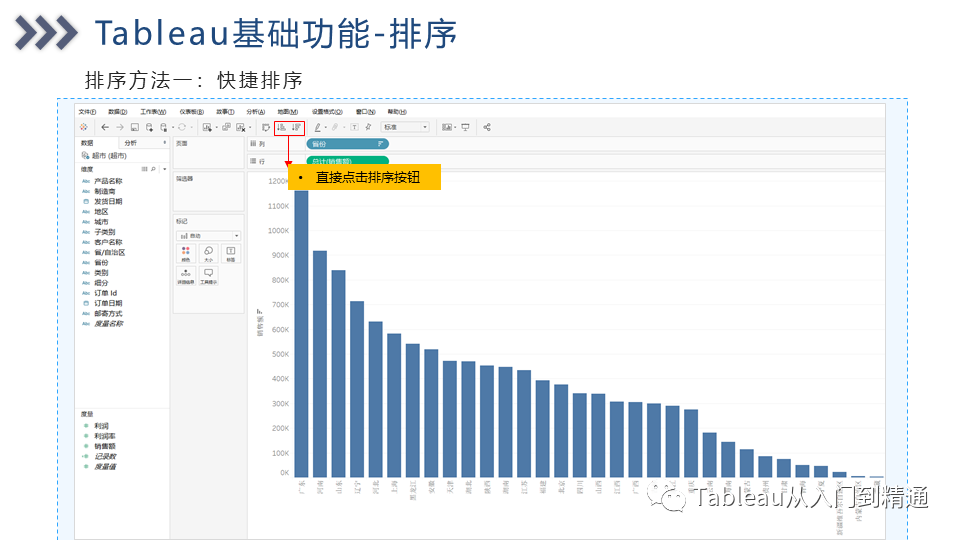The image size is (960, 540).
Task: Open the 窗口(N) menu
Action: 366,112
